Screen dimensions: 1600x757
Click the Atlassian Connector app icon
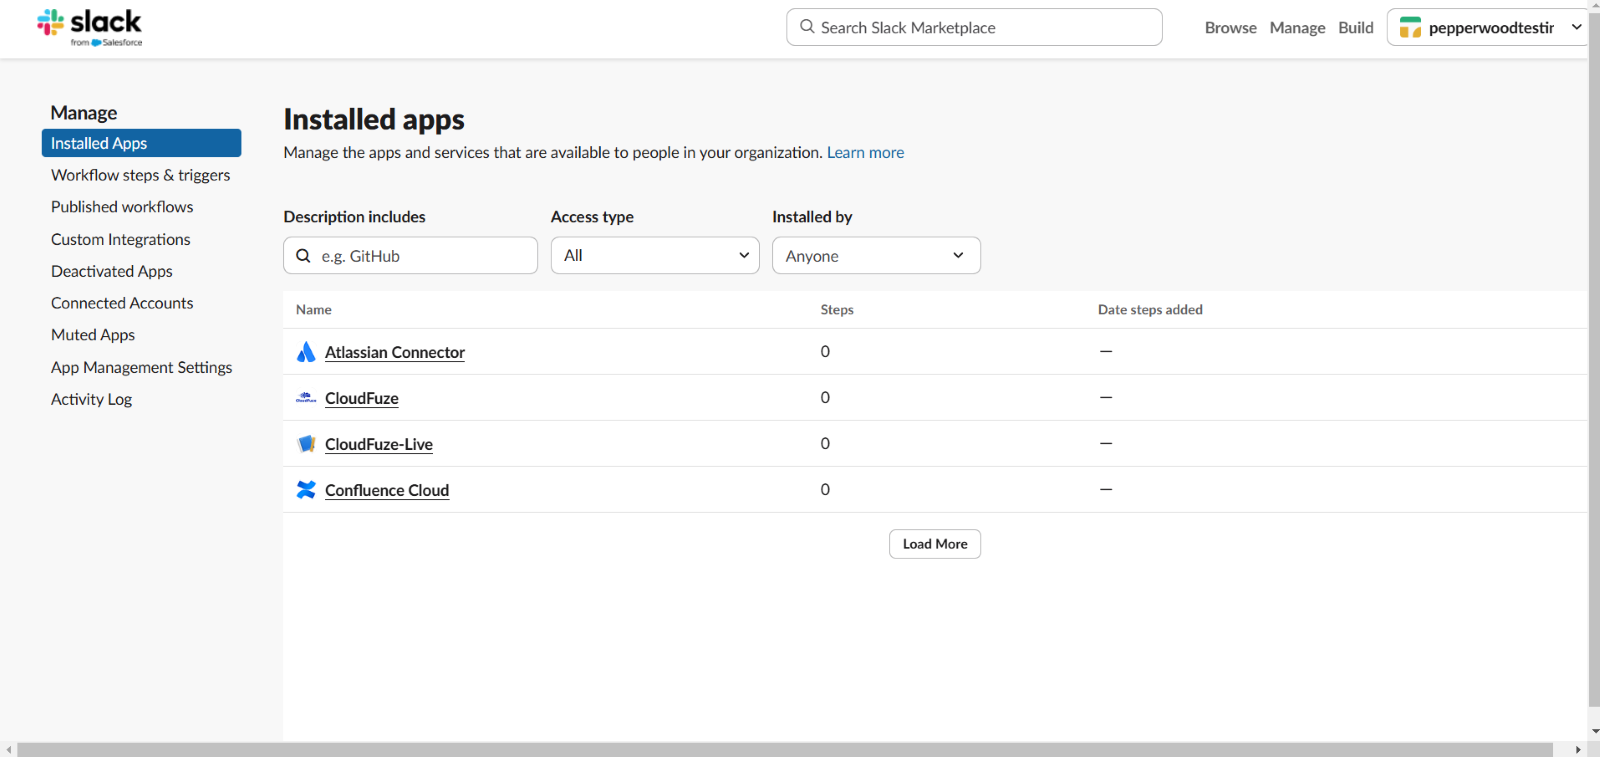pos(306,352)
